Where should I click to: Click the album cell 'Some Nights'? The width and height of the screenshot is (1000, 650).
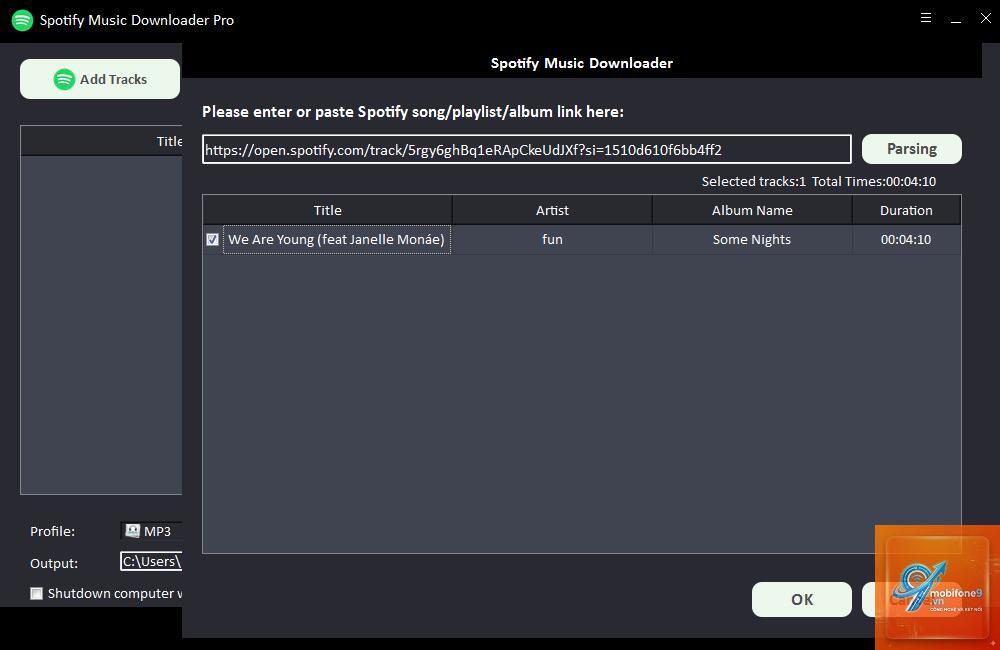pyautogui.click(x=752, y=239)
